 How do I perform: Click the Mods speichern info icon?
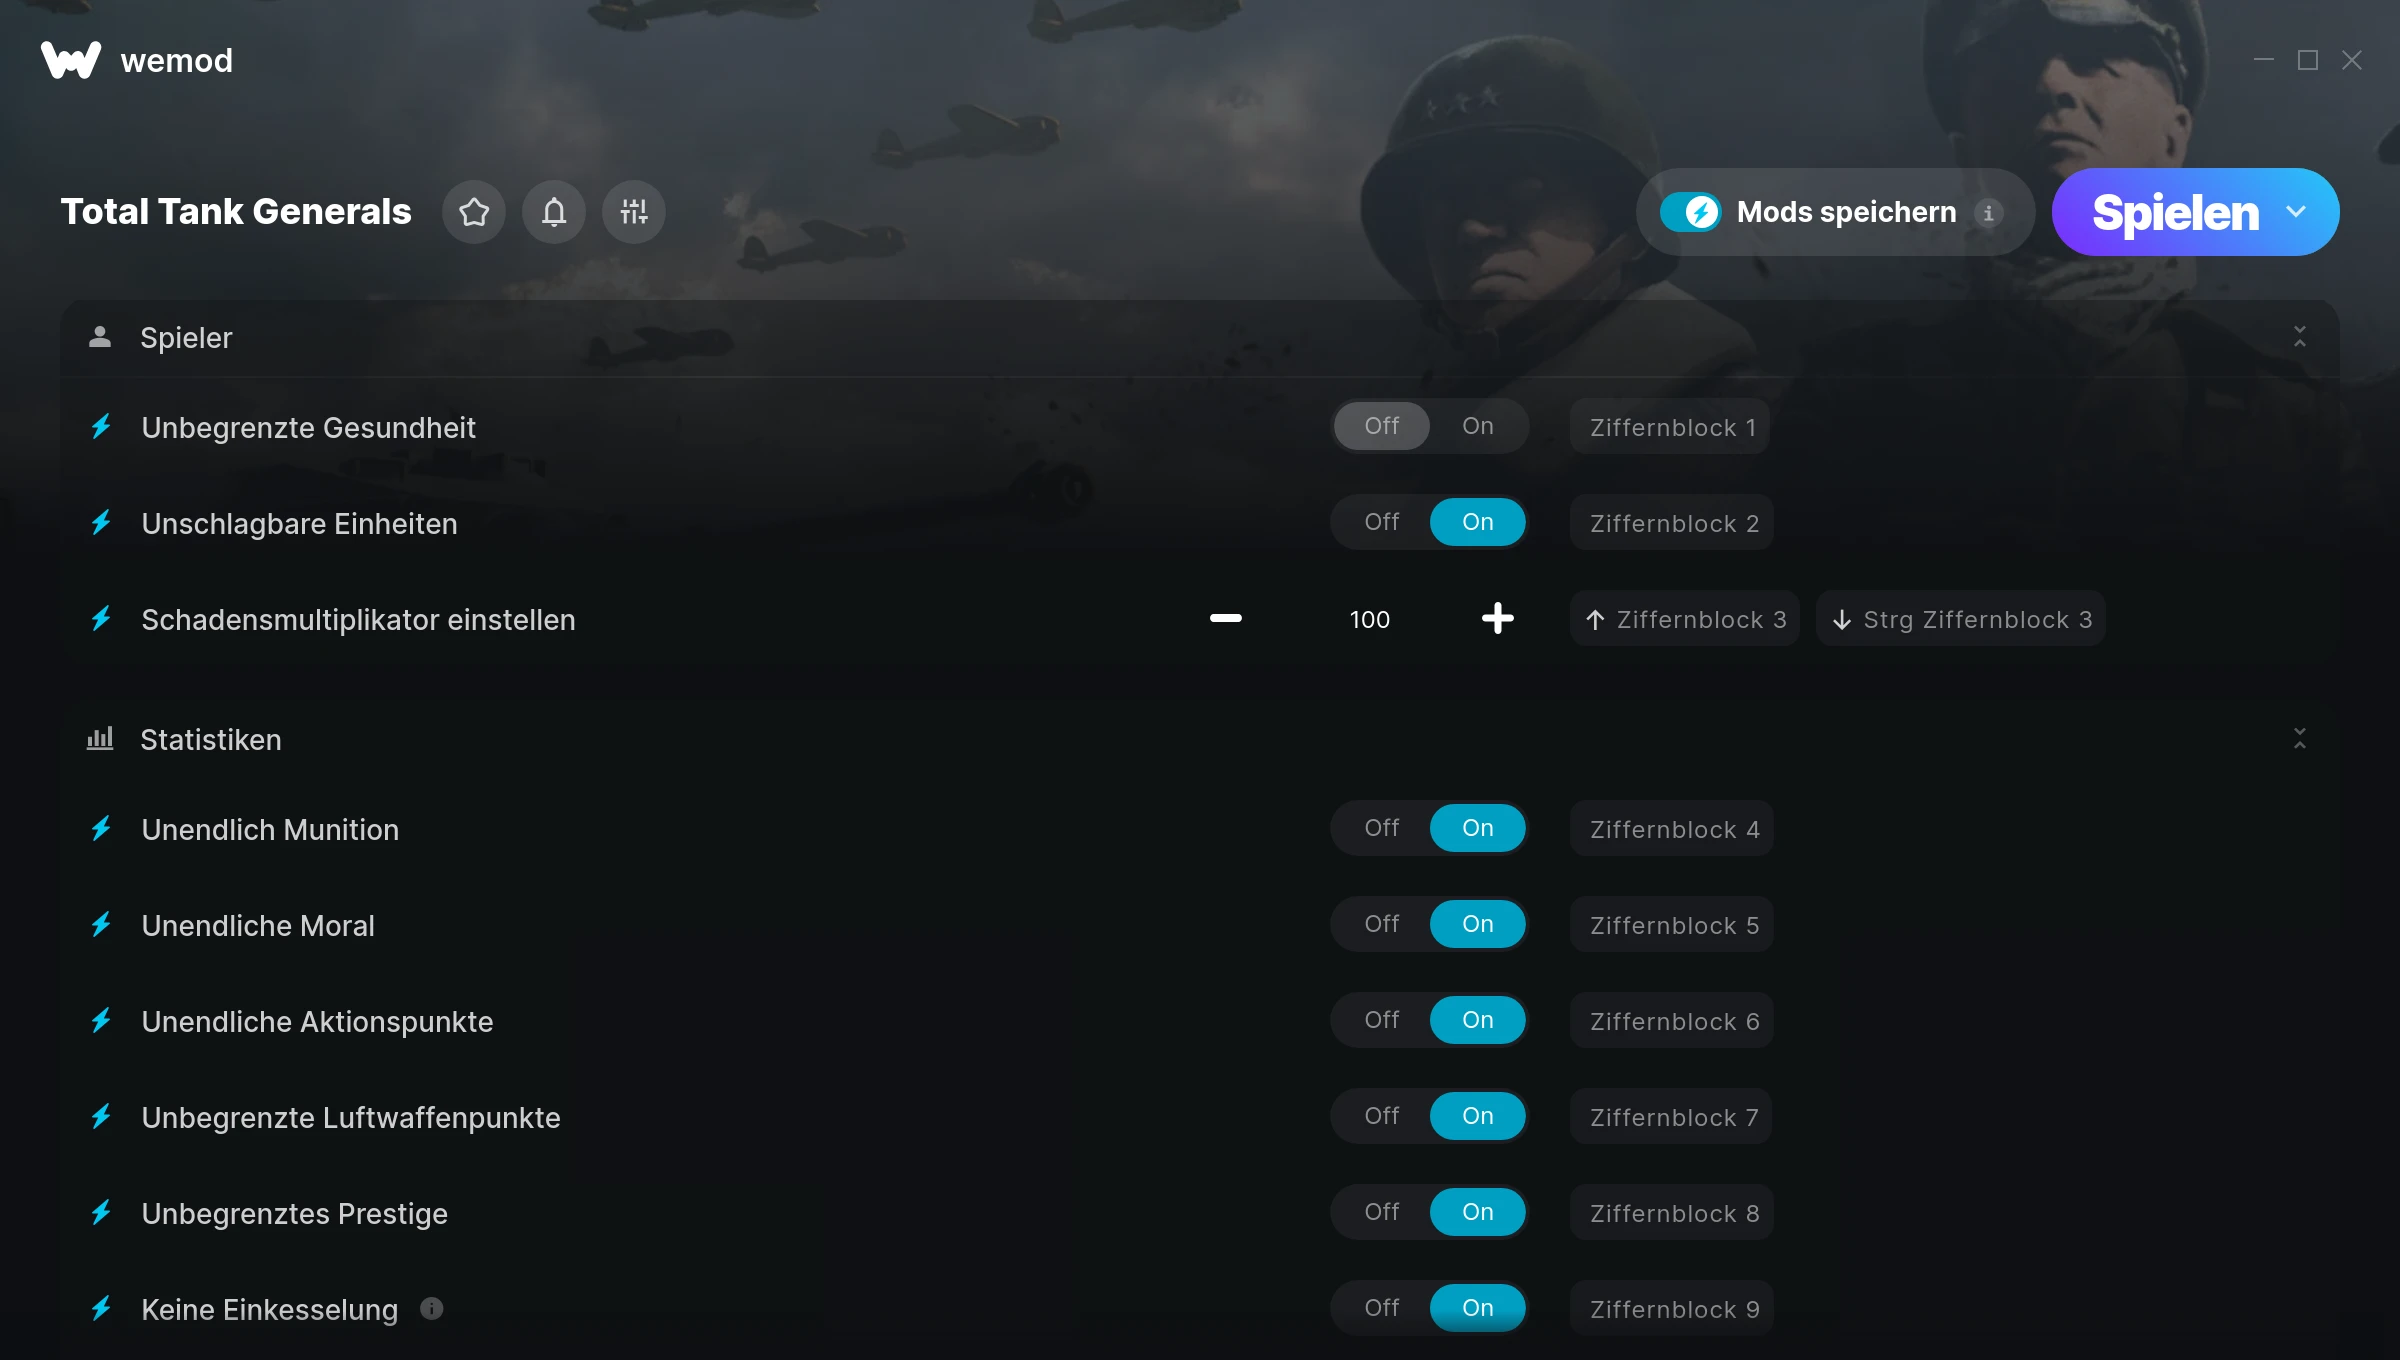pos(1988,212)
